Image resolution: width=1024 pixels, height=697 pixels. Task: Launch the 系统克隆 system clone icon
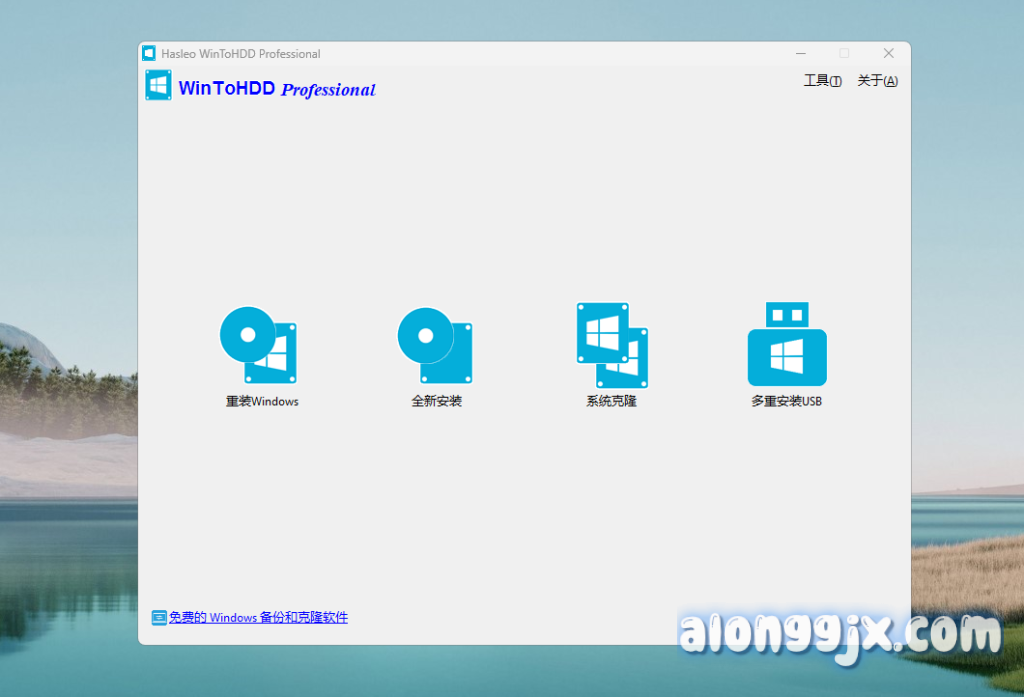coord(612,345)
